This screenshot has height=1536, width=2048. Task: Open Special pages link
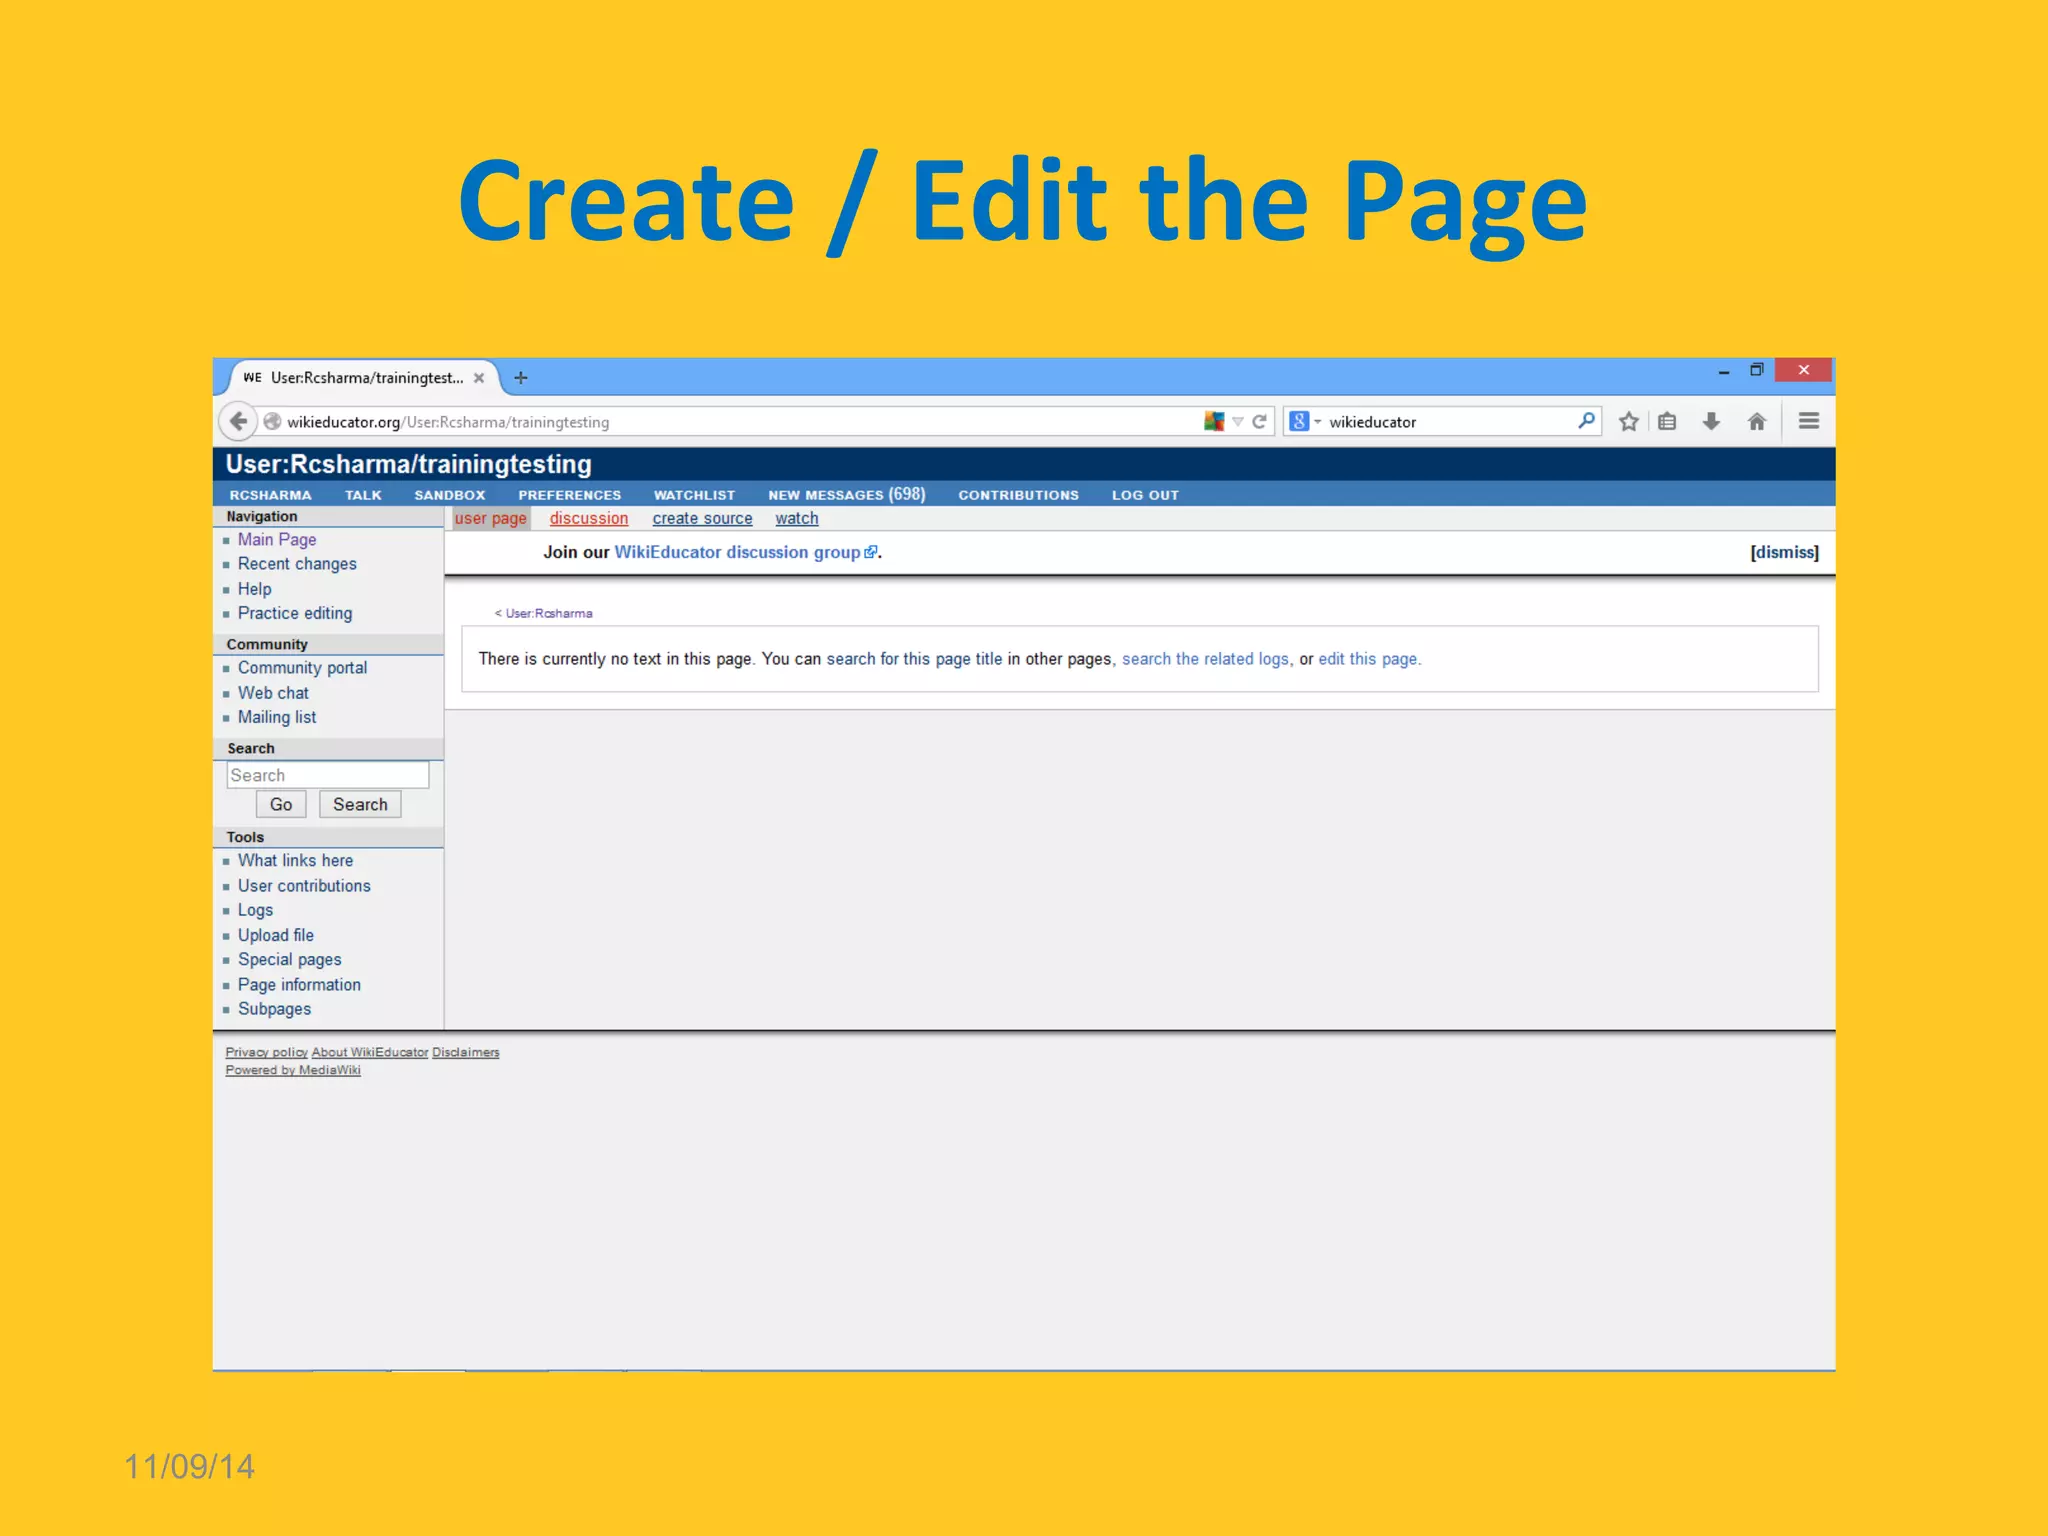click(x=289, y=960)
